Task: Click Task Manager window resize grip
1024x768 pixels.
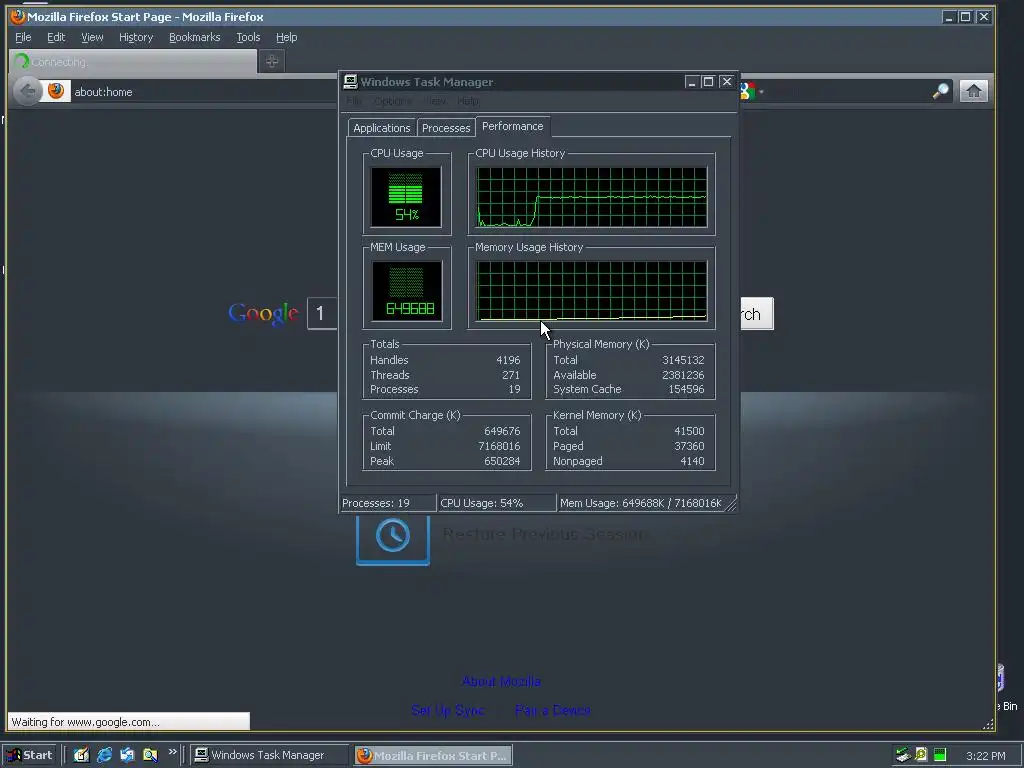Action: pyautogui.click(x=731, y=505)
